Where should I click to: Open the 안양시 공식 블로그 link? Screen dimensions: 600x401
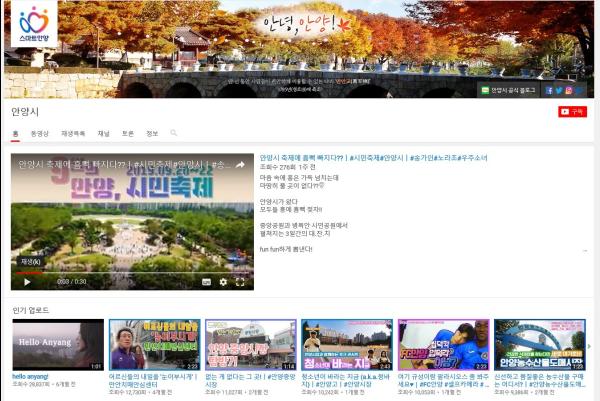coord(509,90)
